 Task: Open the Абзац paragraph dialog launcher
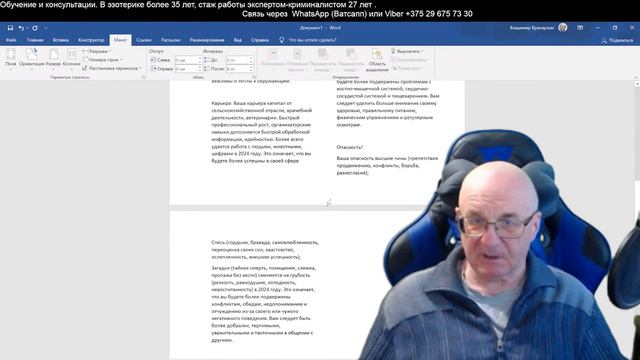pyautogui.click(x=254, y=77)
